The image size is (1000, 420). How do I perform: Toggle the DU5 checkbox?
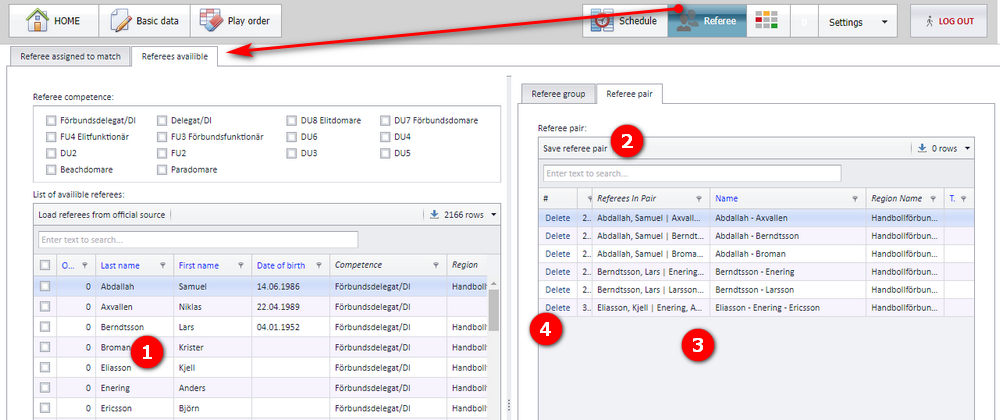click(385, 153)
